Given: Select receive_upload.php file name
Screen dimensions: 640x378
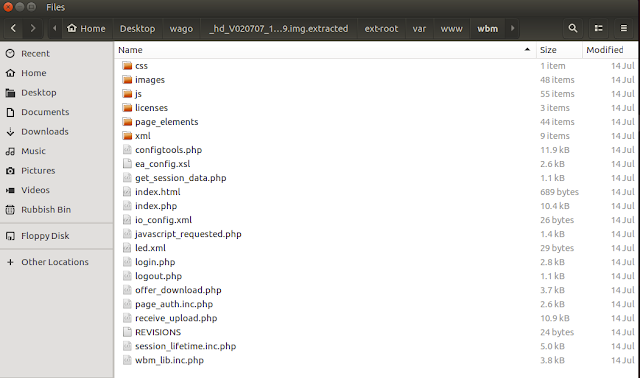Looking at the screenshot, I should (176, 318).
